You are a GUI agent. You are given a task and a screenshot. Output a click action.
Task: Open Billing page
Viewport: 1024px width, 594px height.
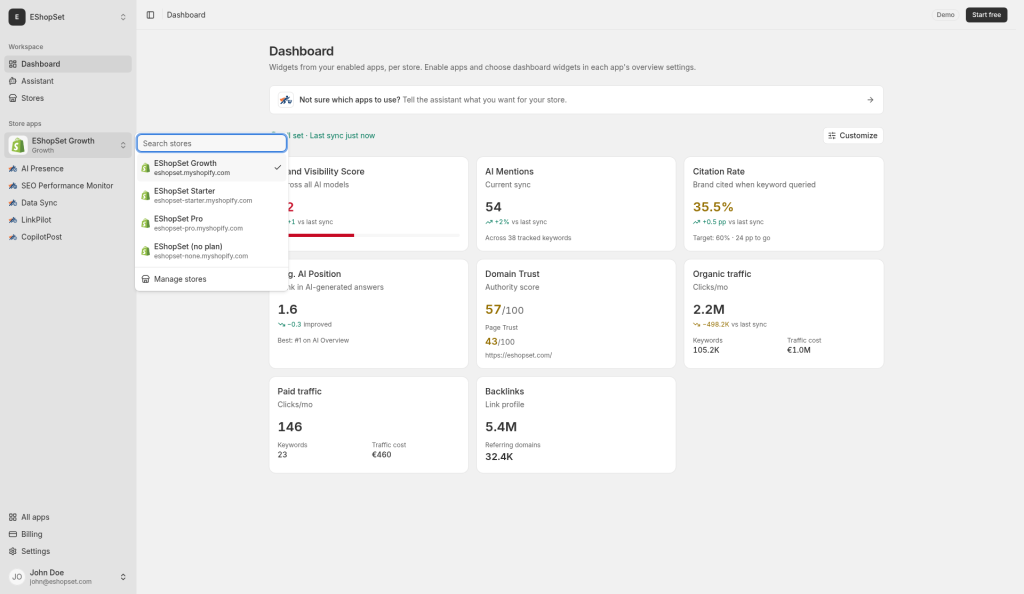(x=68, y=534)
